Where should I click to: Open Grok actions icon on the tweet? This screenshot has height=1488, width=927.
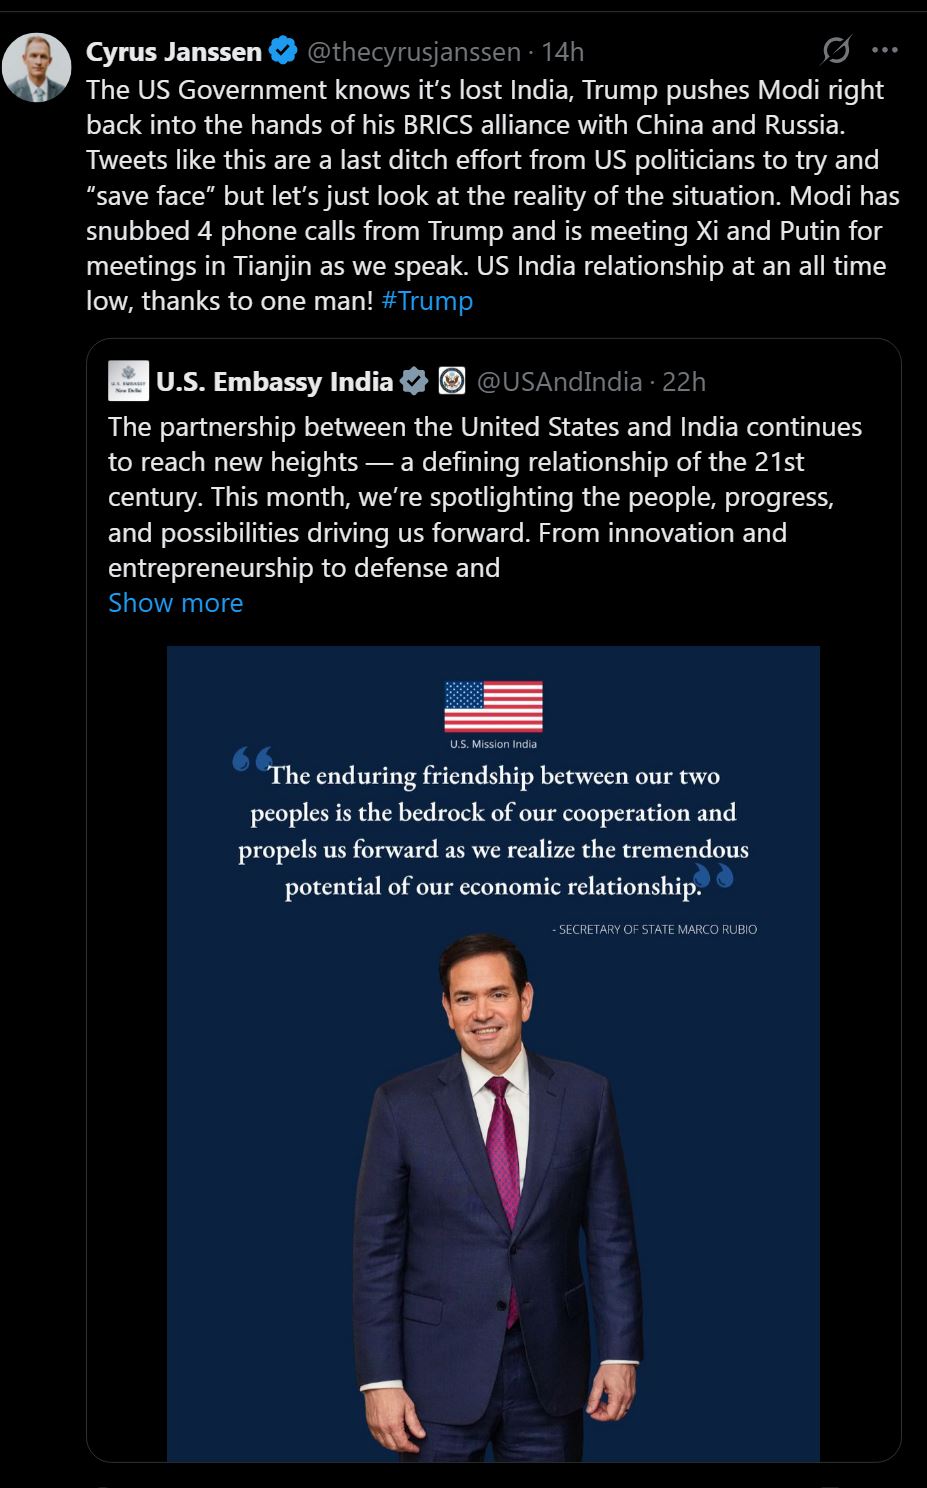tap(836, 50)
